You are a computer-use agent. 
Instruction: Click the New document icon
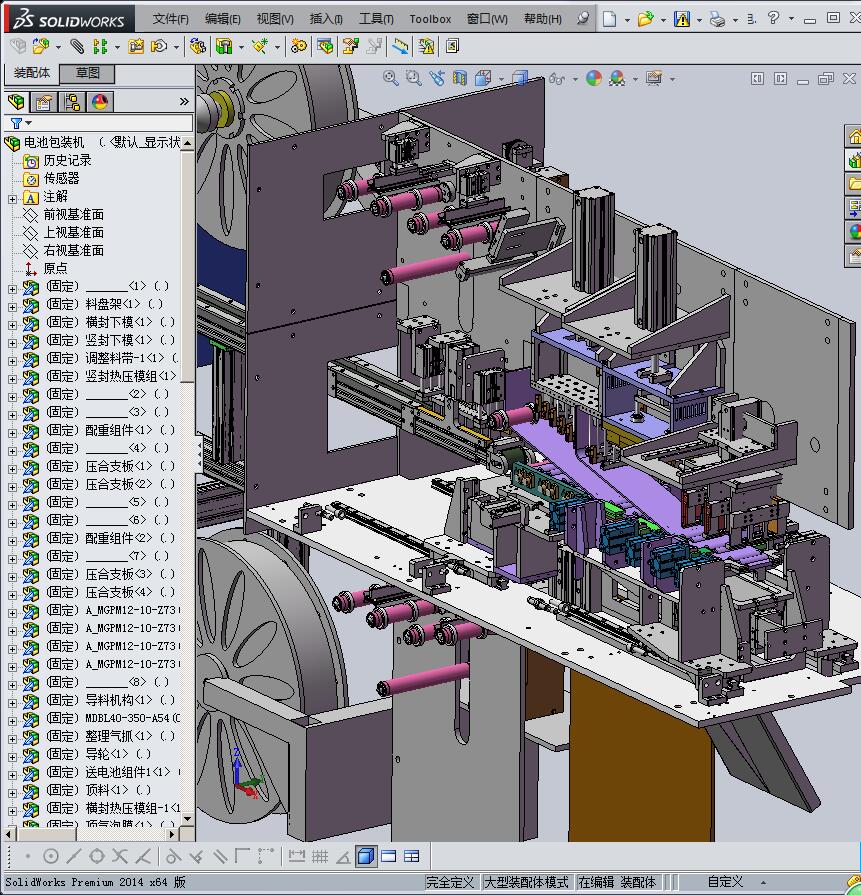[609, 18]
